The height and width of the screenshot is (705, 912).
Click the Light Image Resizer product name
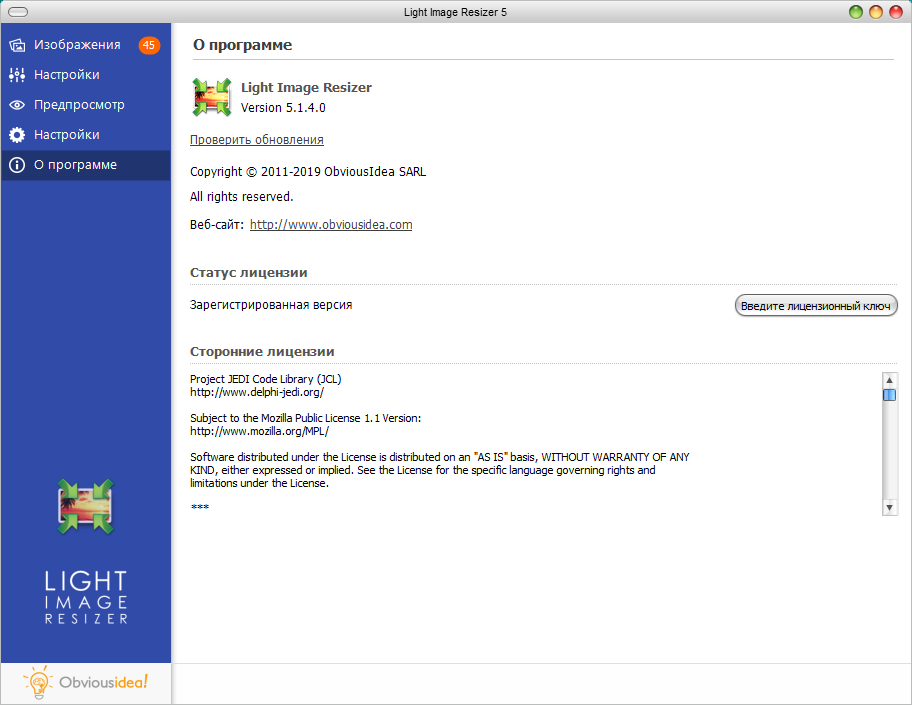(x=307, y=87)
